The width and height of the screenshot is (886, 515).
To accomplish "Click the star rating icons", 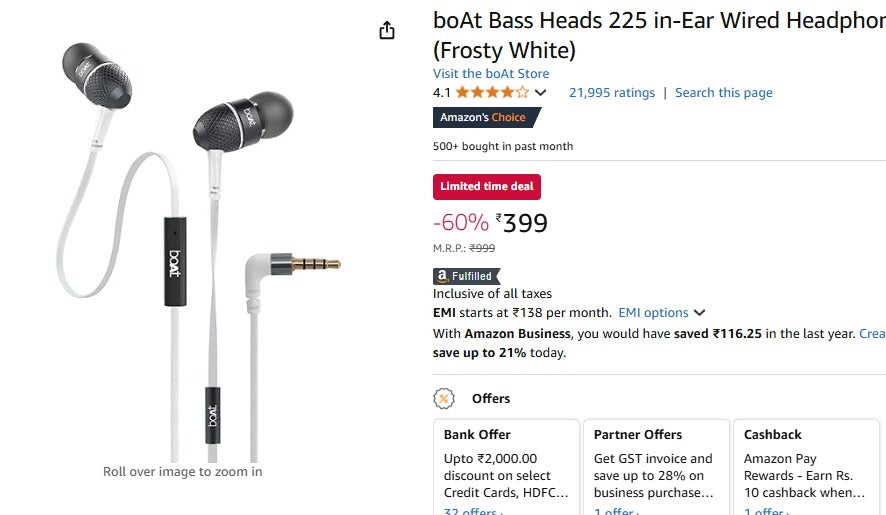I will 493,93.
